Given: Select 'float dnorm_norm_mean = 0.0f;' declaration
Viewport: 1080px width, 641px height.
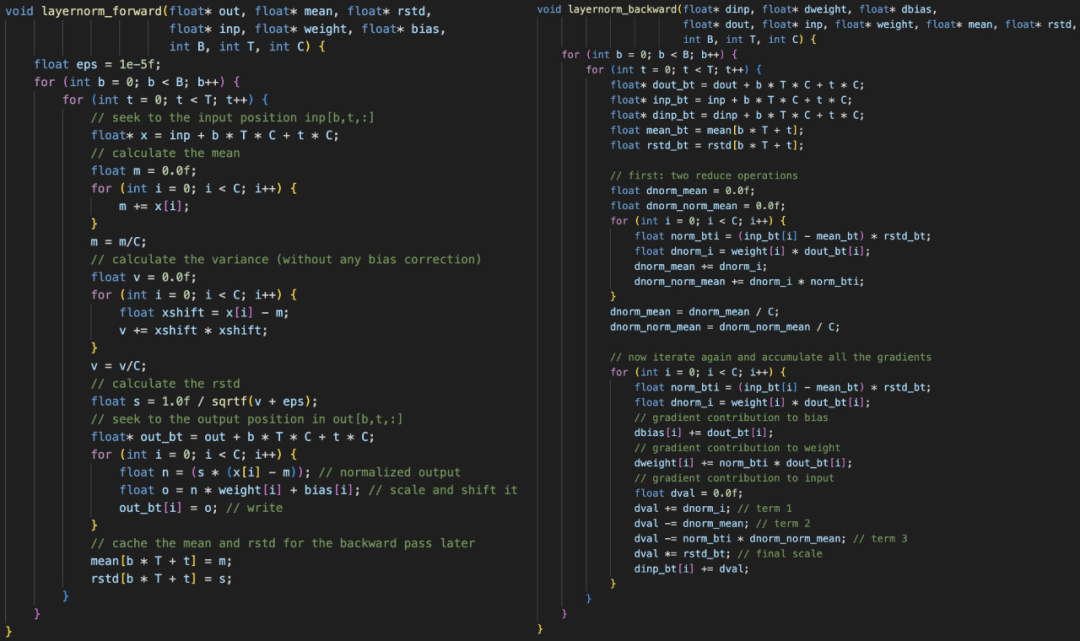Looking at the screenshot, I should (x=698, y=207).
